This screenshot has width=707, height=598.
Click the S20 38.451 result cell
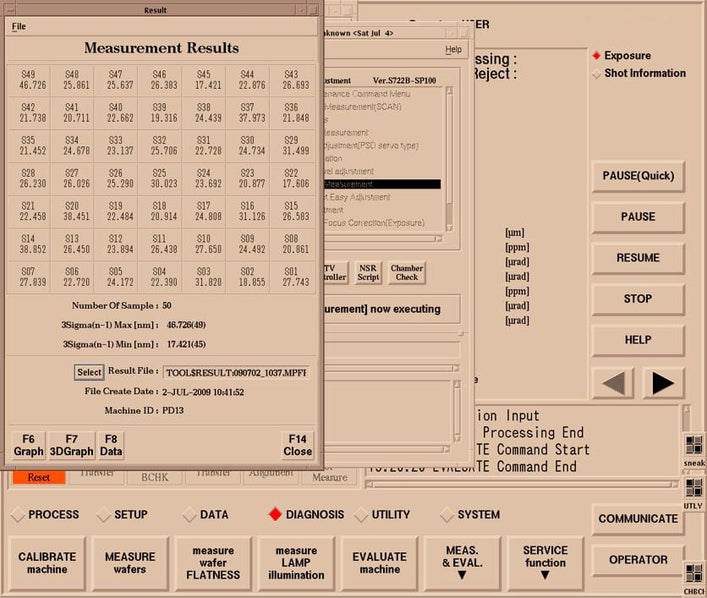pos(72,211)
